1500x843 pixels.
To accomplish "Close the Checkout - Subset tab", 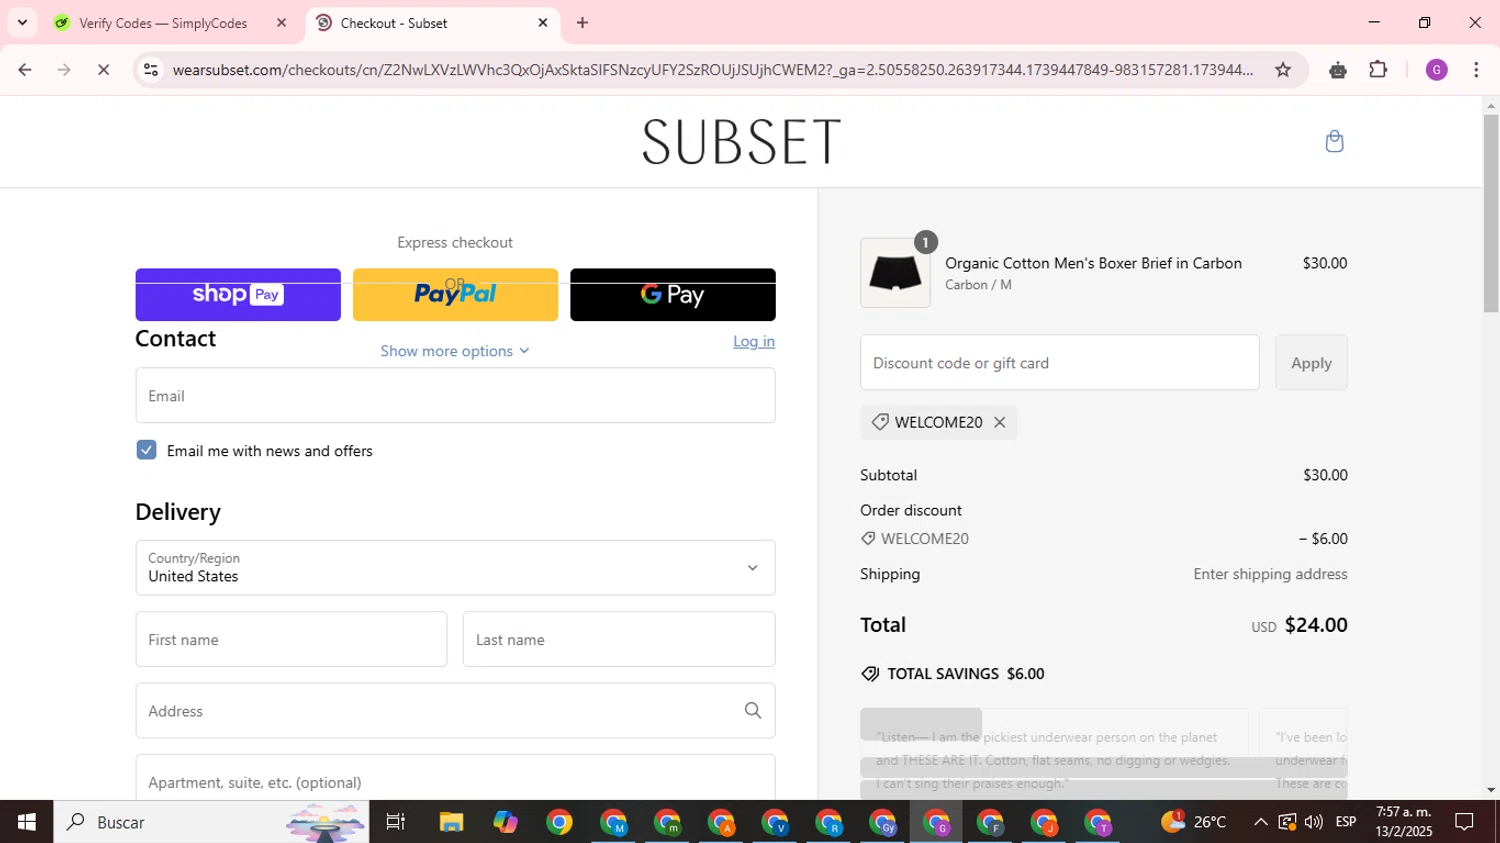I will pyautogui.click(x=543, y=22).
